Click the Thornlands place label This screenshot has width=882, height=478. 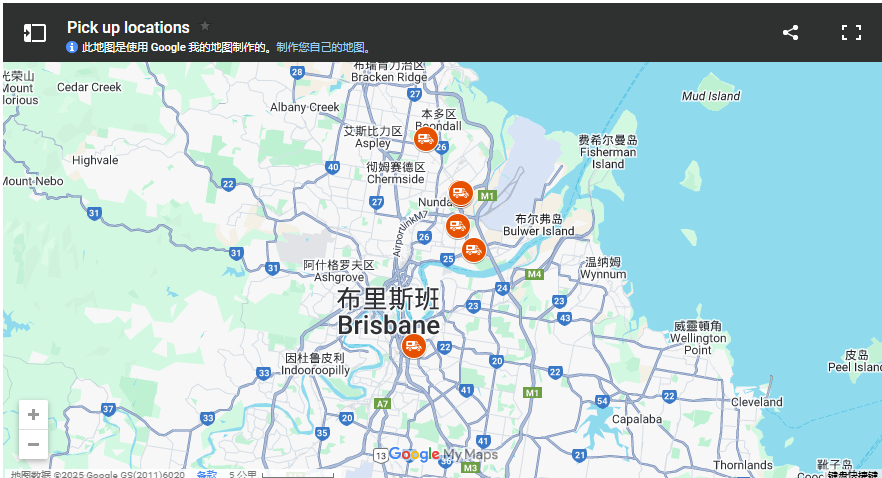pyautogui.click(x=743, y=465)
